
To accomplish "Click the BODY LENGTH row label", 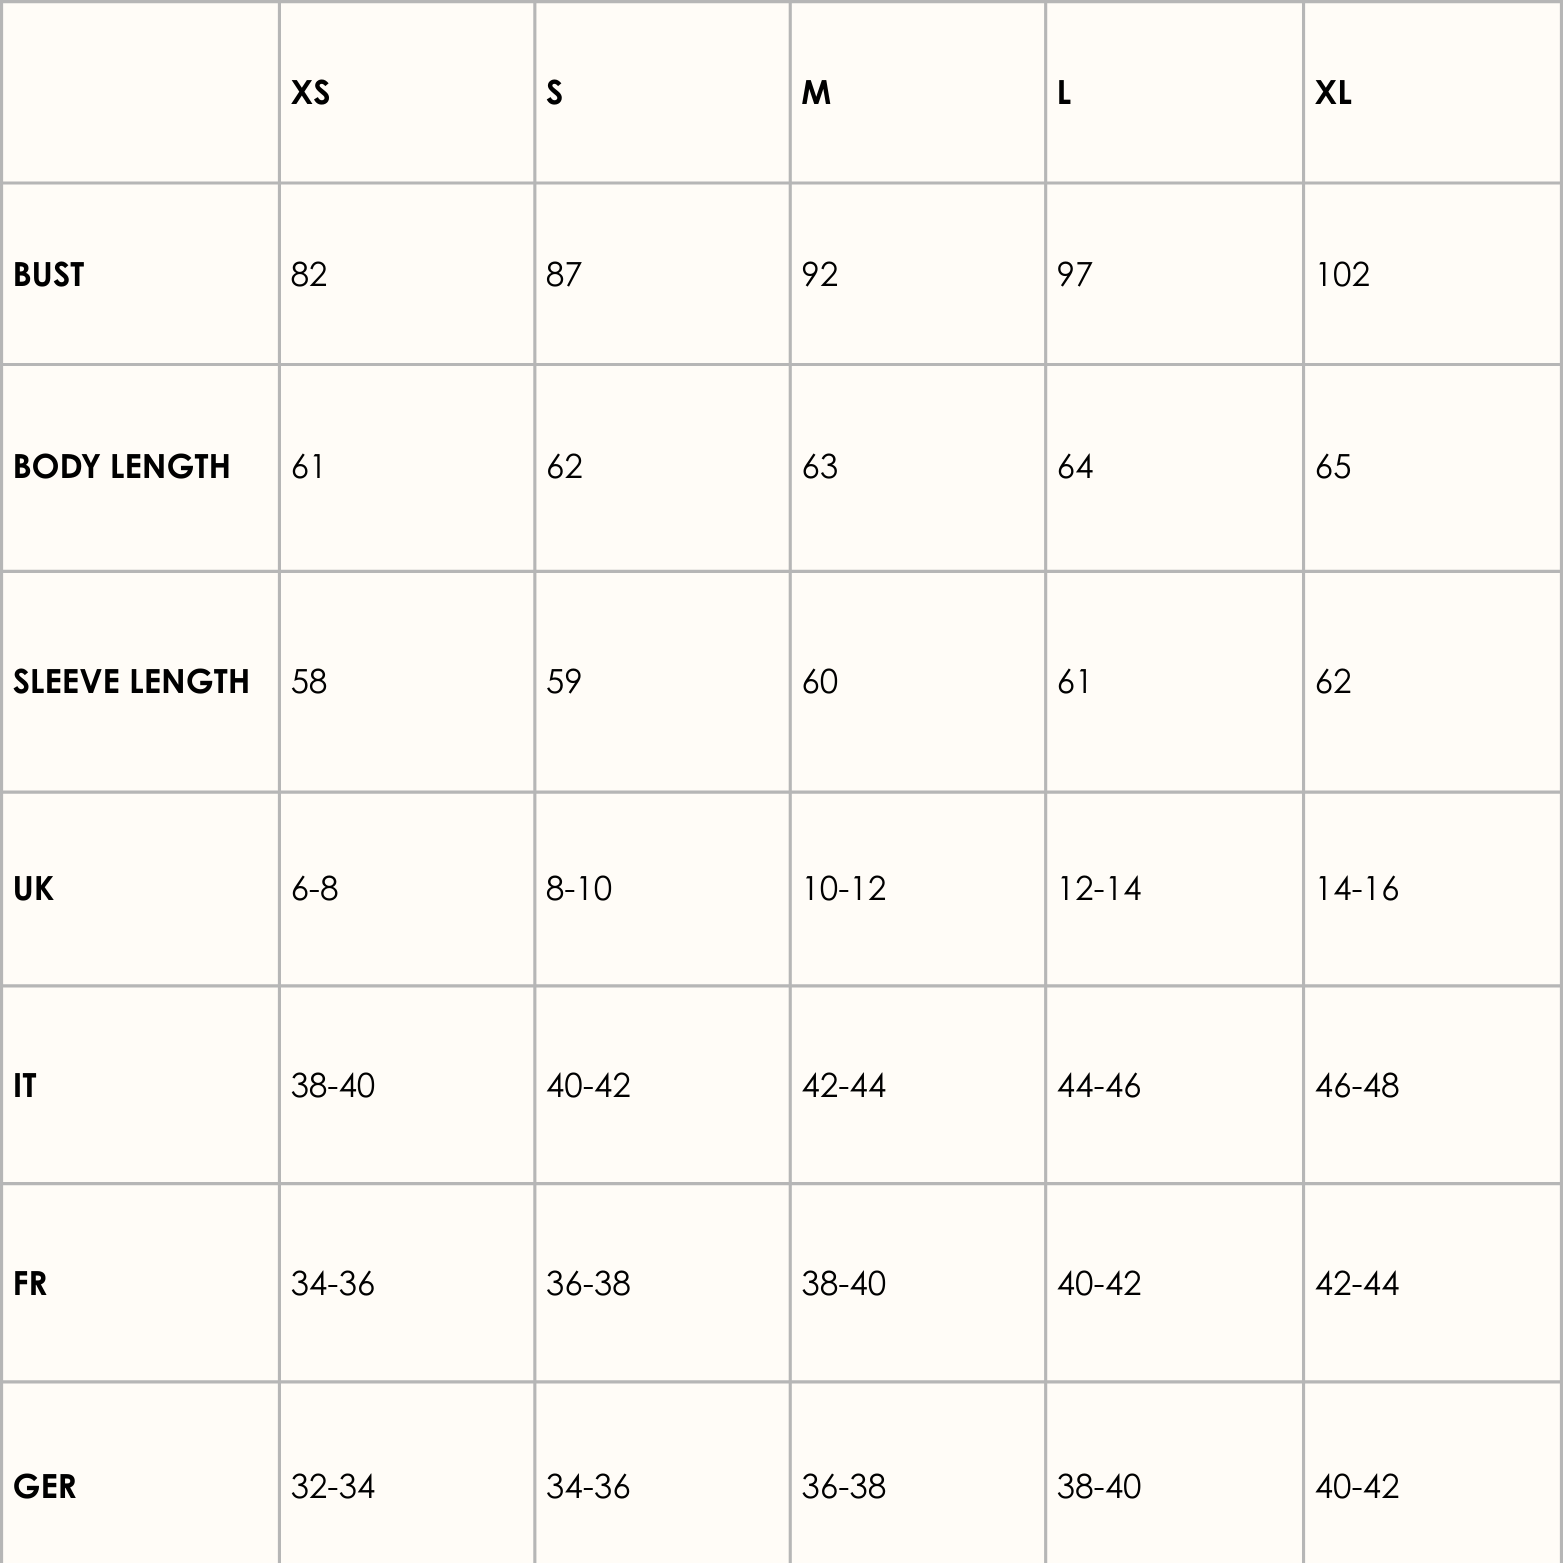I will (122, 467).
